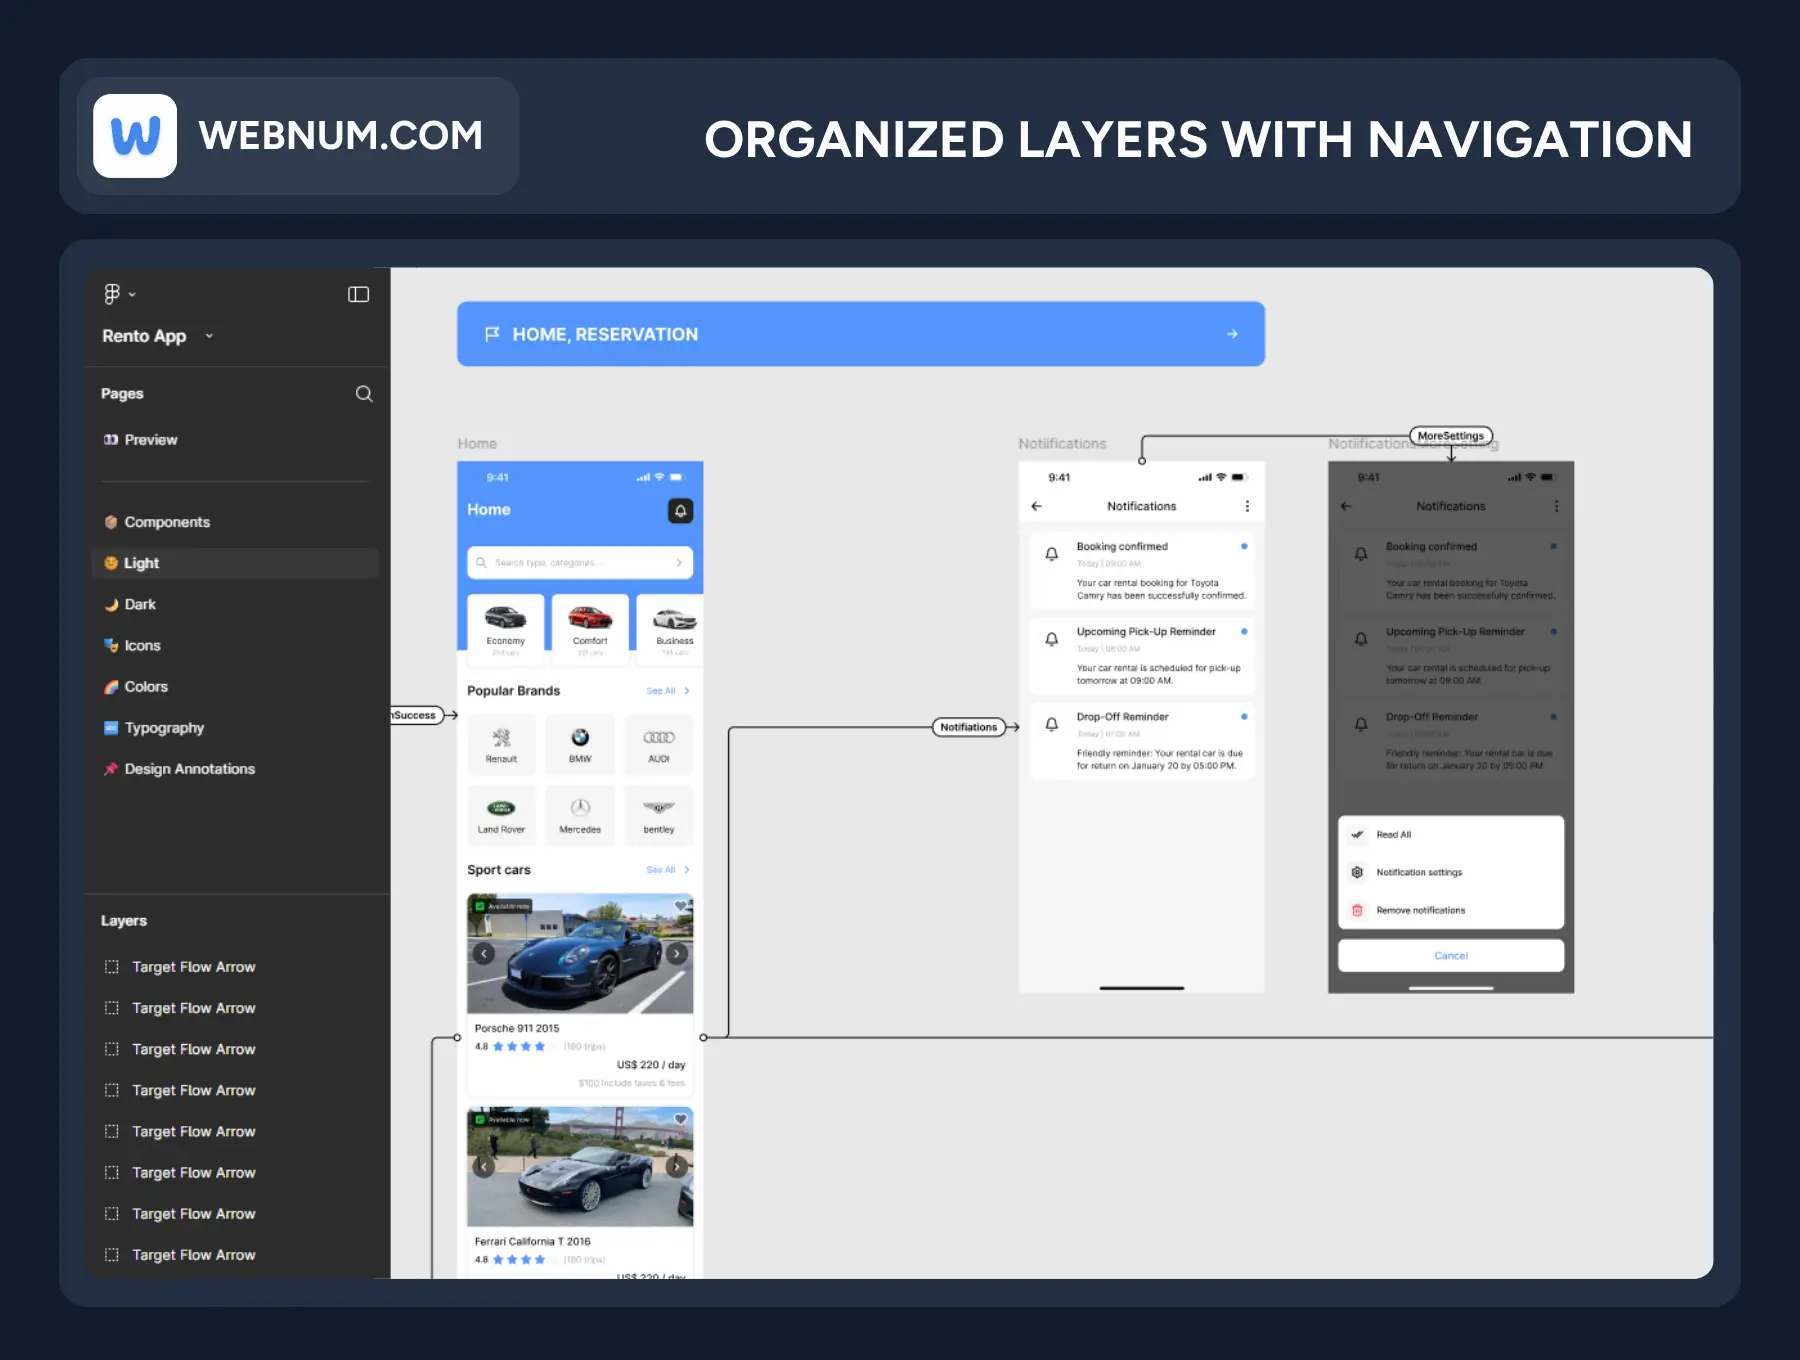Click the BMW brand logo tile
The image size is (1800, 1360).
(x=580, y=744)
